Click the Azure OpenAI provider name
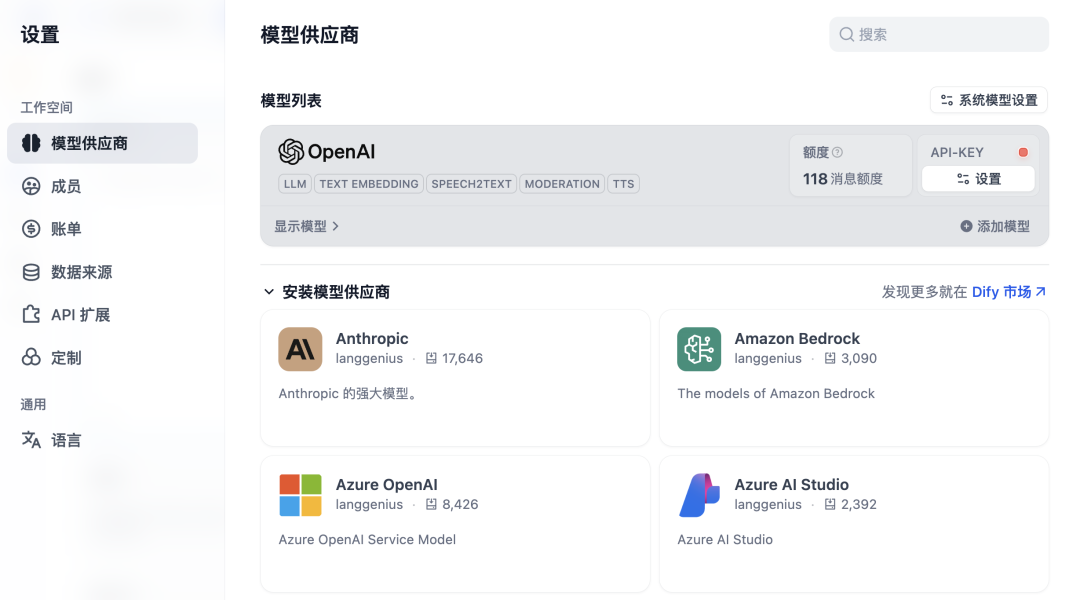The image size is (1080, 600). click(386, 485)
